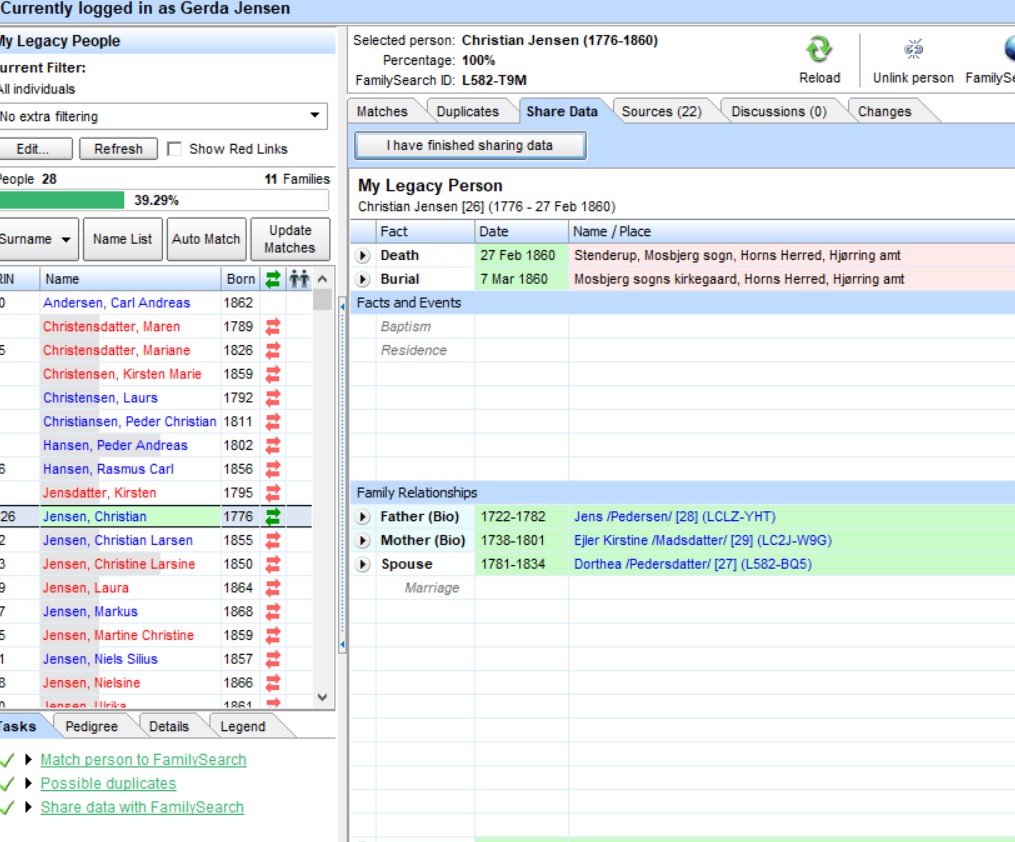Open the Sources (22) tab
1015x842 pixels.
tap(662, 111)
